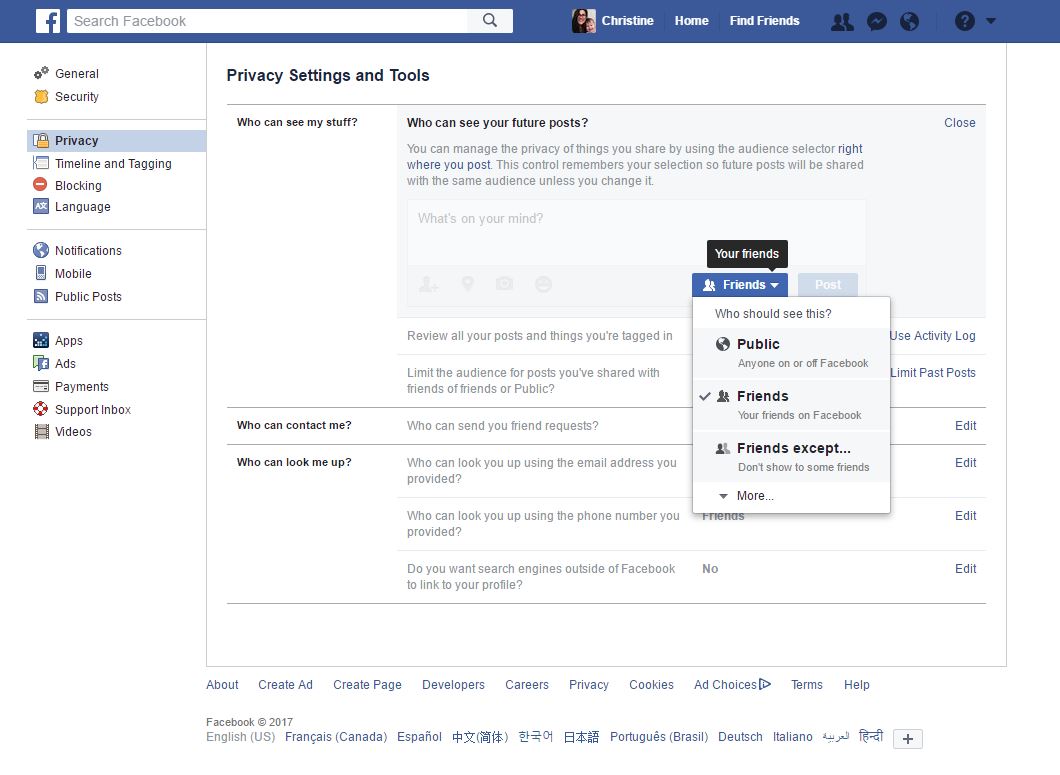Click the red Blocking icon
The width and height of the screenshot is (1060, 775).
pyautogui.click(x=41, y=185)
